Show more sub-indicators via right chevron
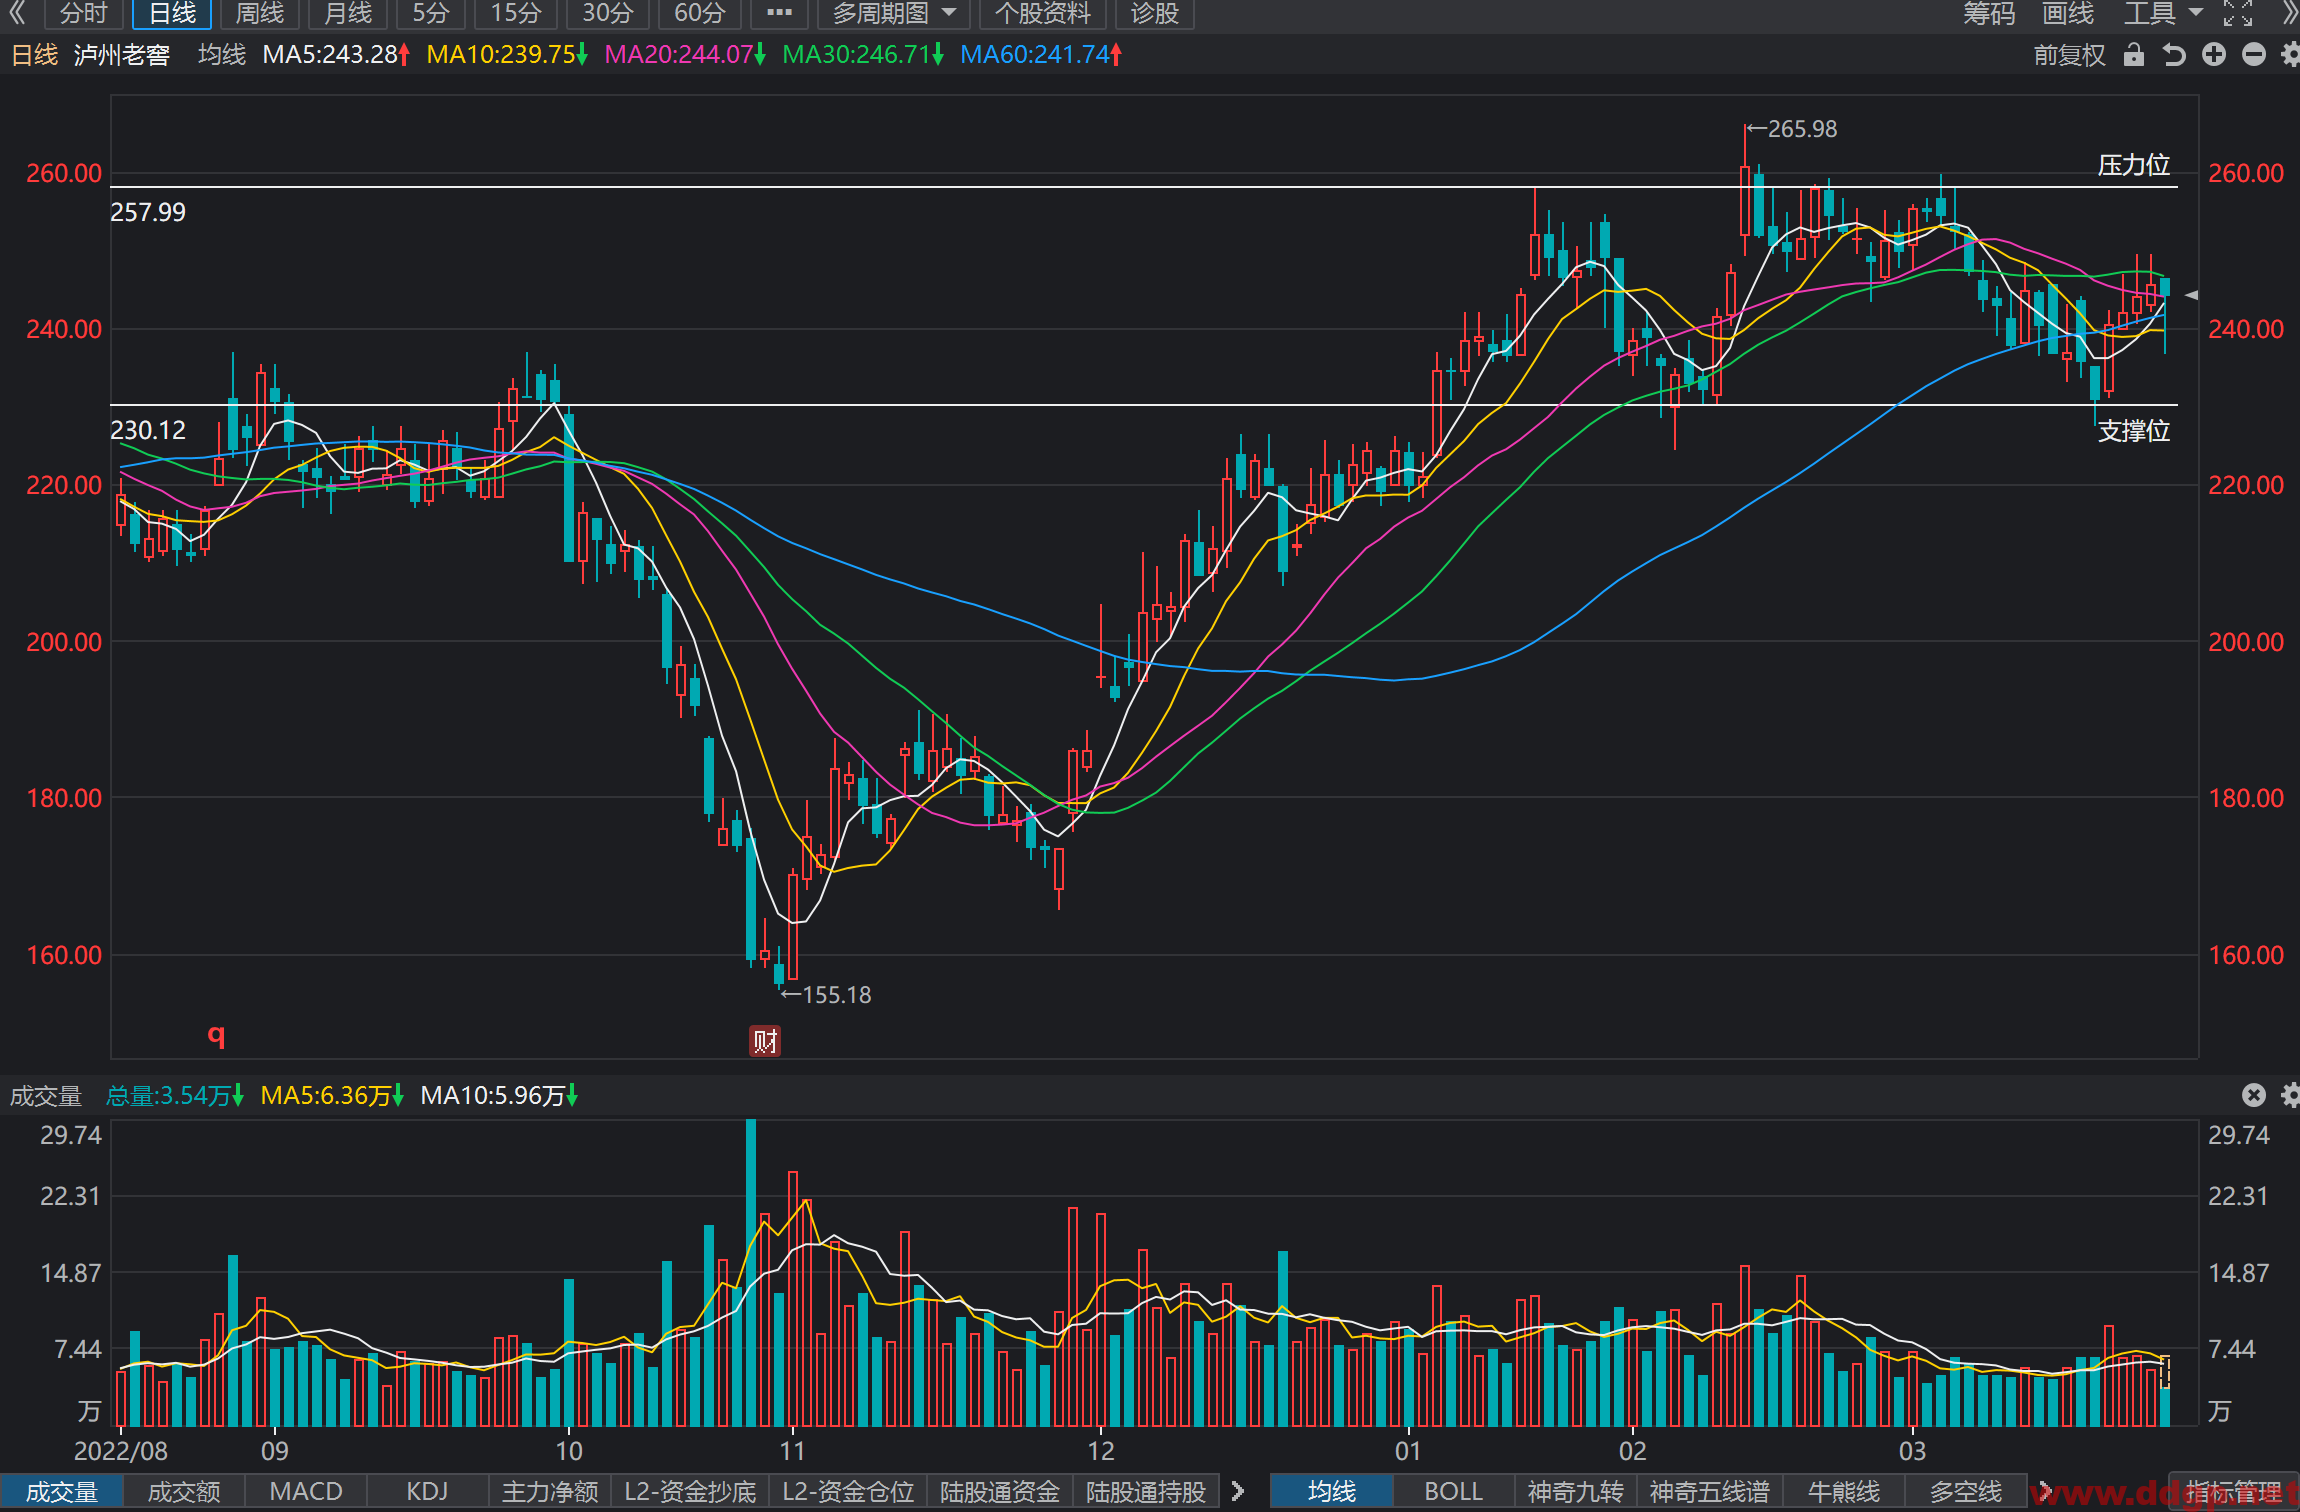2300x1512 pixels. click(1238, 1491)
